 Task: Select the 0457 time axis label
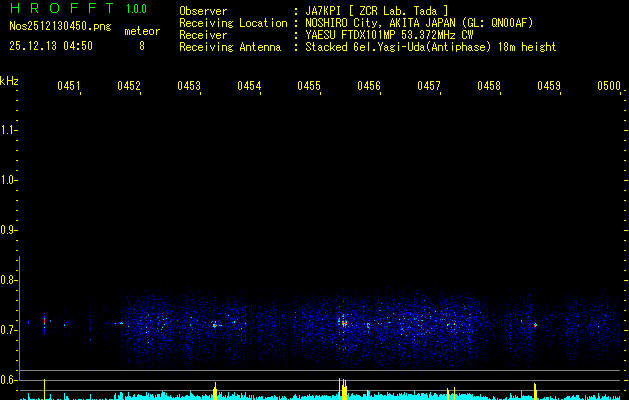click(x=429, y=87)
